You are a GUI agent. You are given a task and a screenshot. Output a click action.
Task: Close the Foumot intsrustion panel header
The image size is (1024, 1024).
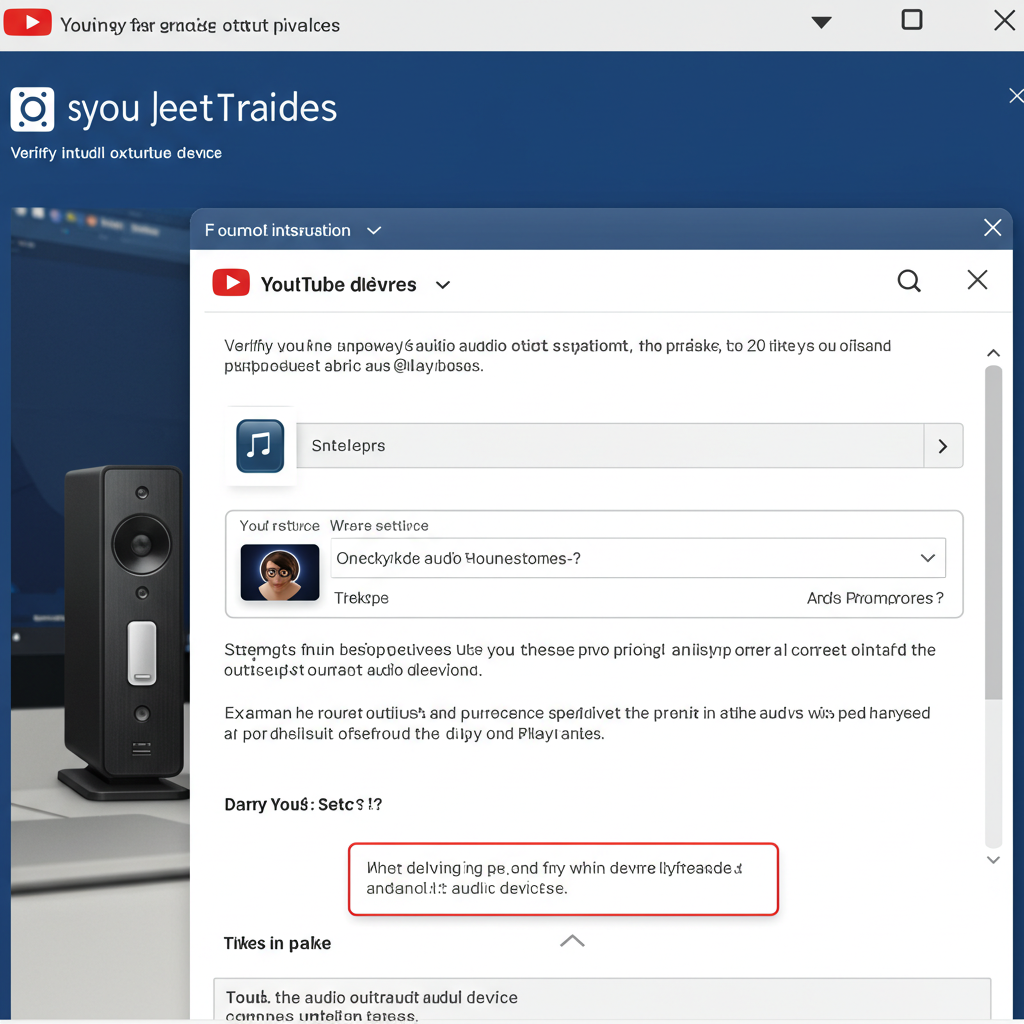(992, 228)
